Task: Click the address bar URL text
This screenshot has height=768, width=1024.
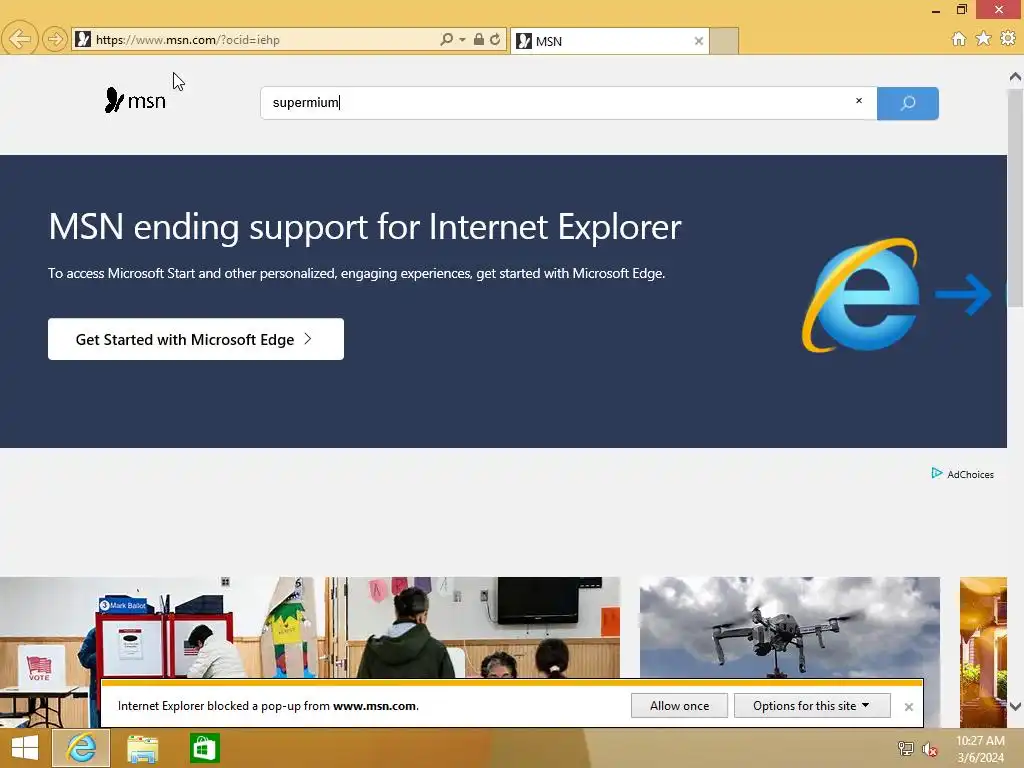Action: (187, 40)
